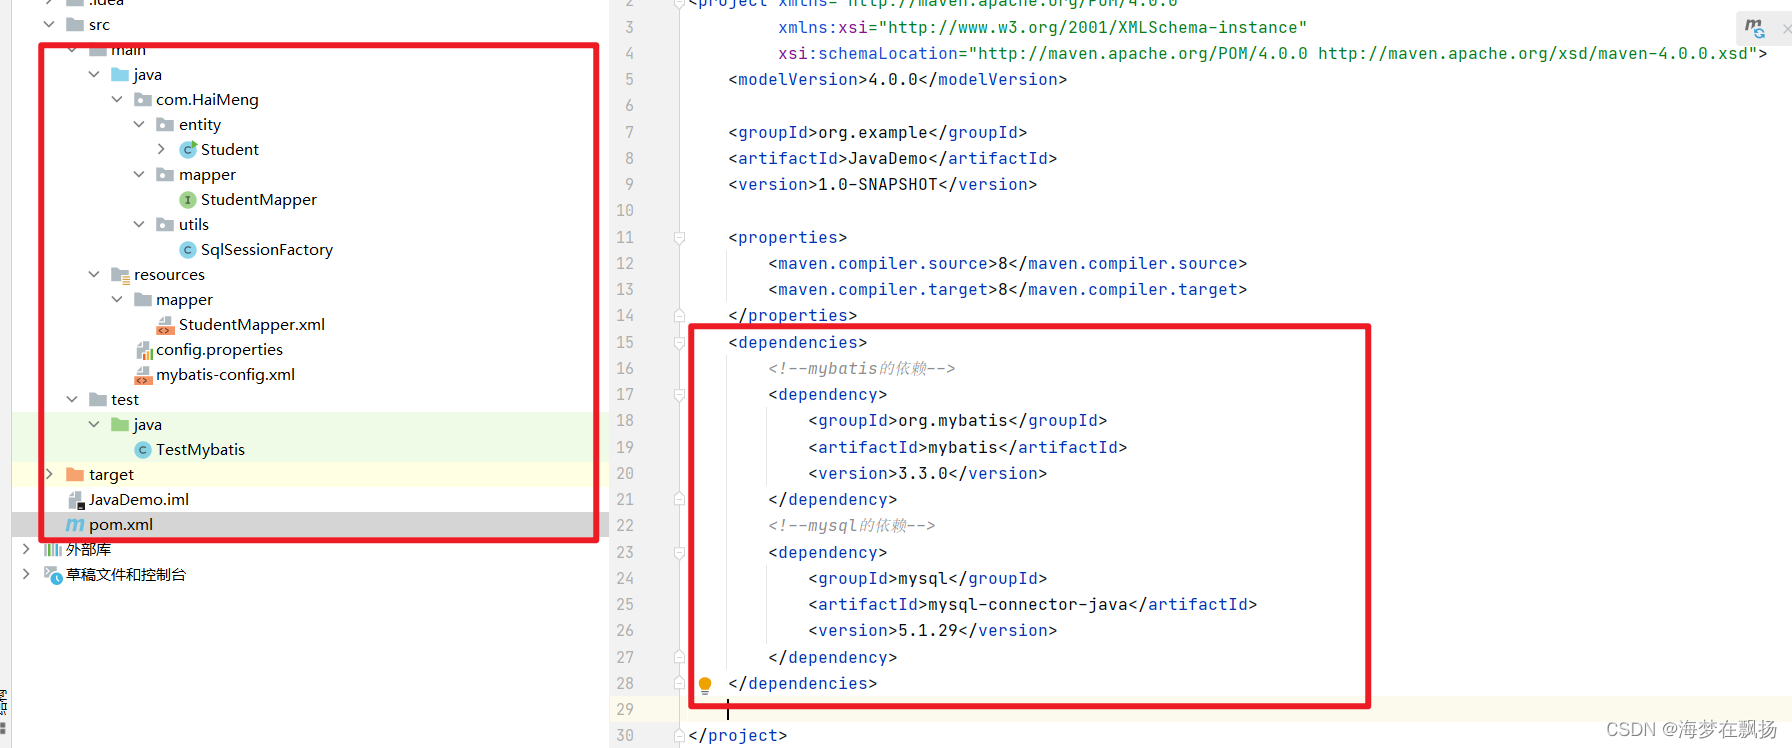Click the version text 1.0-SNAPSHOT

point(878,185)
